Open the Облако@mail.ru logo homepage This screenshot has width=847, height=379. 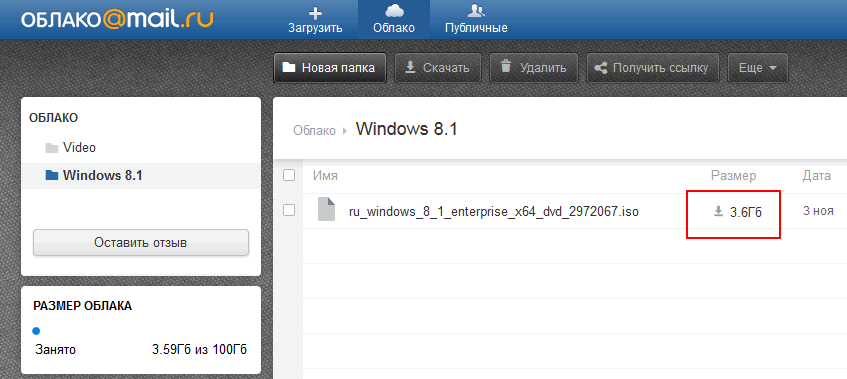[x=117, y=18]
